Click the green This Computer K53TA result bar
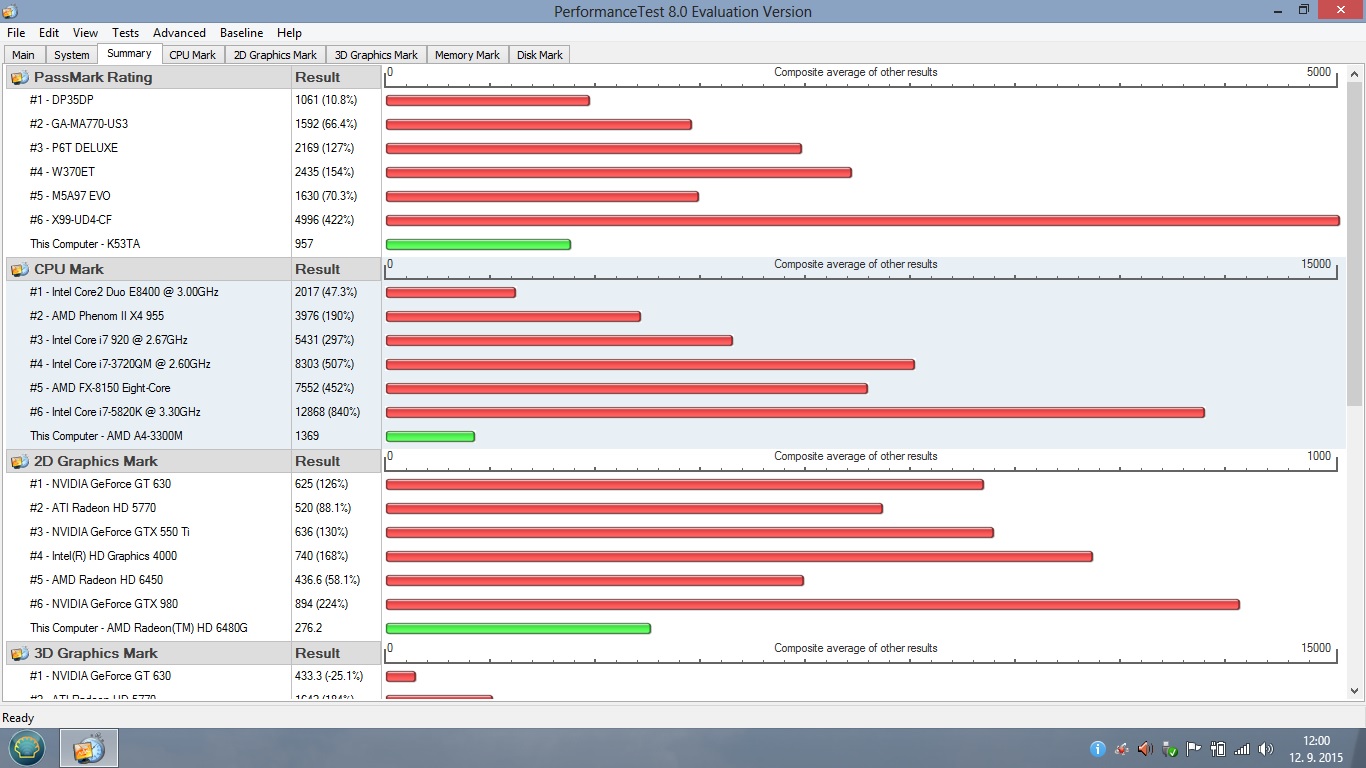This screenshot has width=1366, height=768. click(x=478, y=244)
